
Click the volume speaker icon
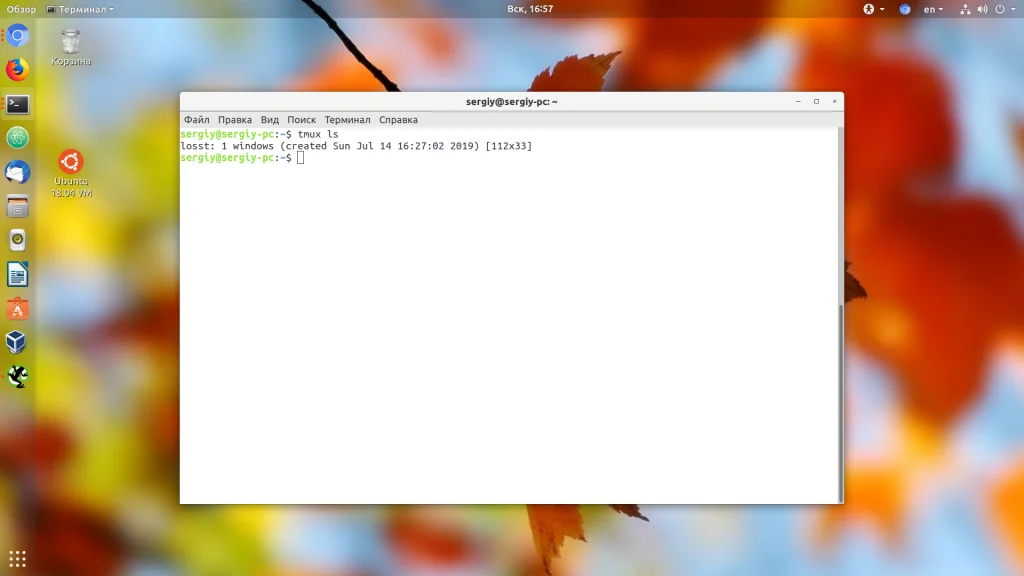click(982, 9)
